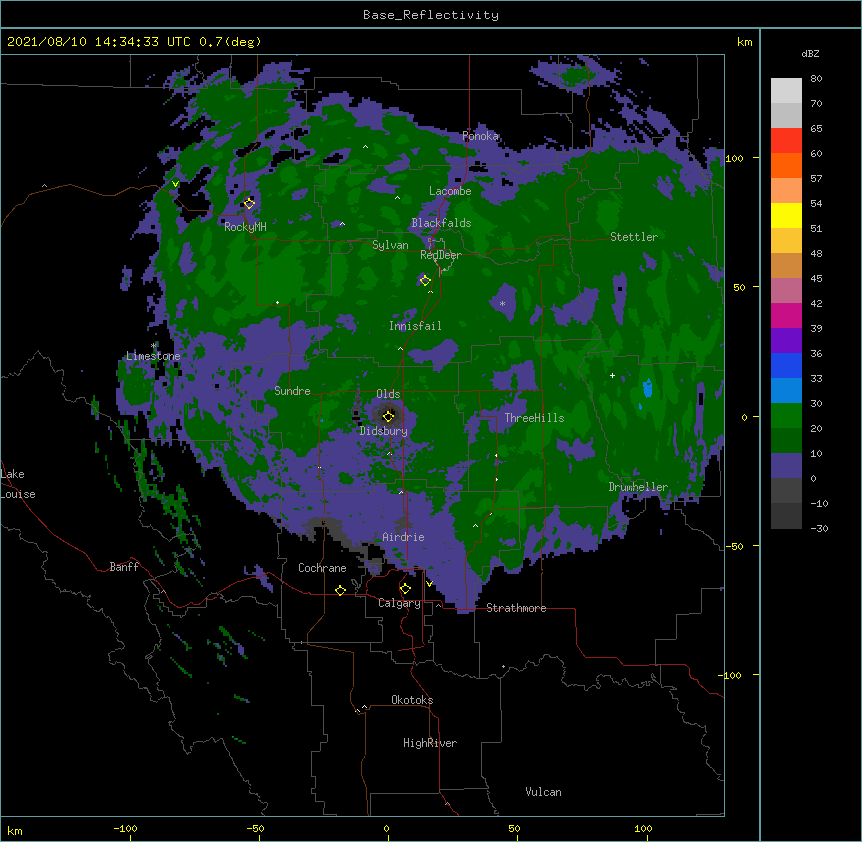
Task: Click the 100 tick label on the right axis
Action: [734, 158]
